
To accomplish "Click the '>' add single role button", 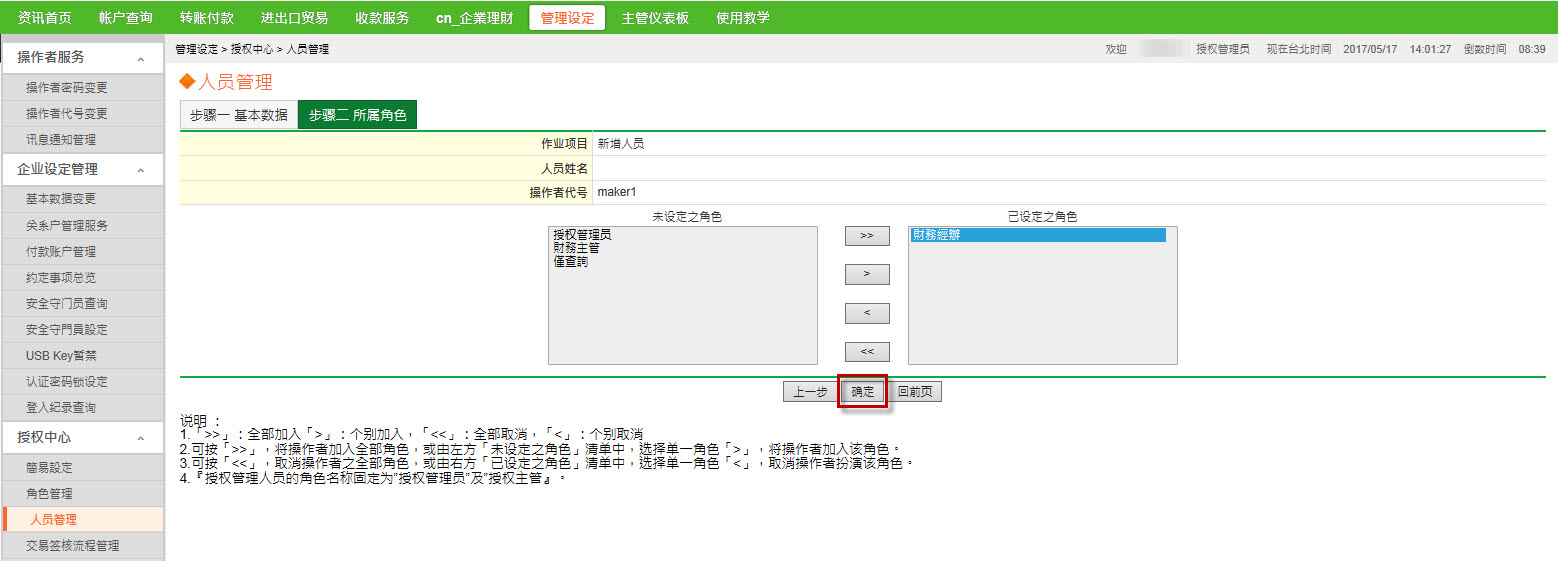I will (x=867, y=274).
